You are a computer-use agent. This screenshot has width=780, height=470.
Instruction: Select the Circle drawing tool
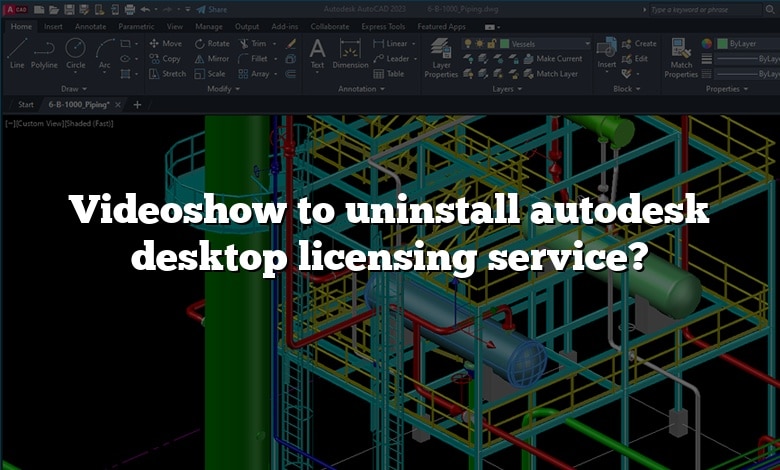[75, 53]
